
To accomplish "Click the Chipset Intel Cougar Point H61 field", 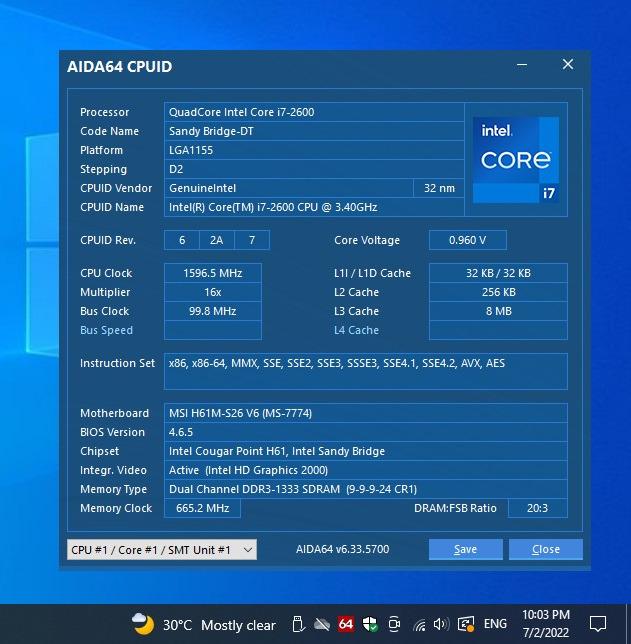I will [366, 451].
